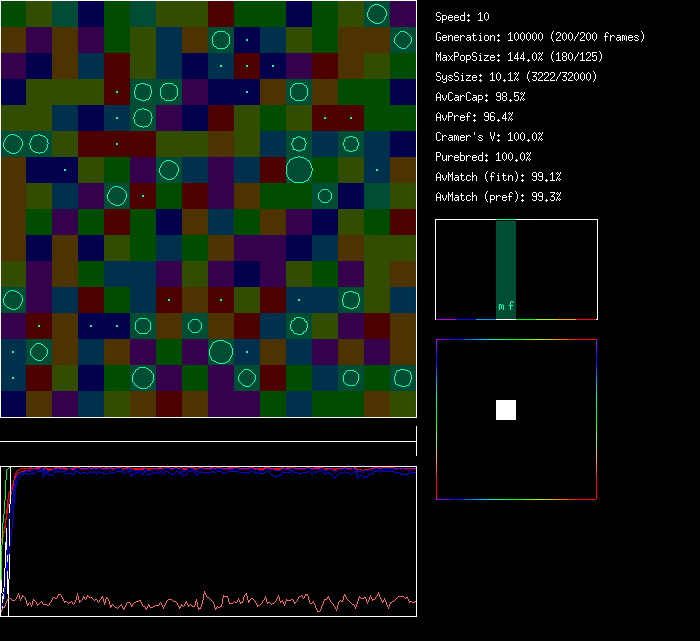This screenshot has width=700, height=641.
Task: Click the "f" label in histogram
Action: [x=511, y=307]
